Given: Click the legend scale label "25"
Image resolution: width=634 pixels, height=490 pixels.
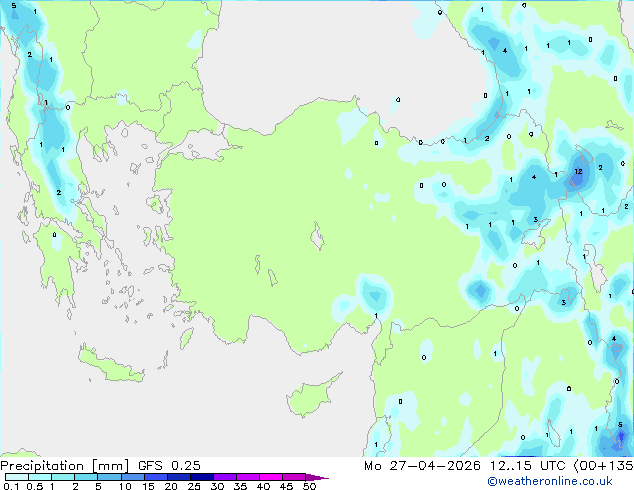Looking at the screenshot, I should [x=194, y=486].
